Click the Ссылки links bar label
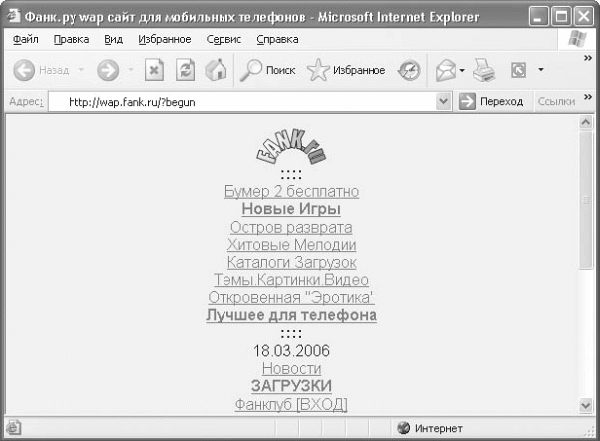This screenshot has width=600, height=441. [556, 101]
